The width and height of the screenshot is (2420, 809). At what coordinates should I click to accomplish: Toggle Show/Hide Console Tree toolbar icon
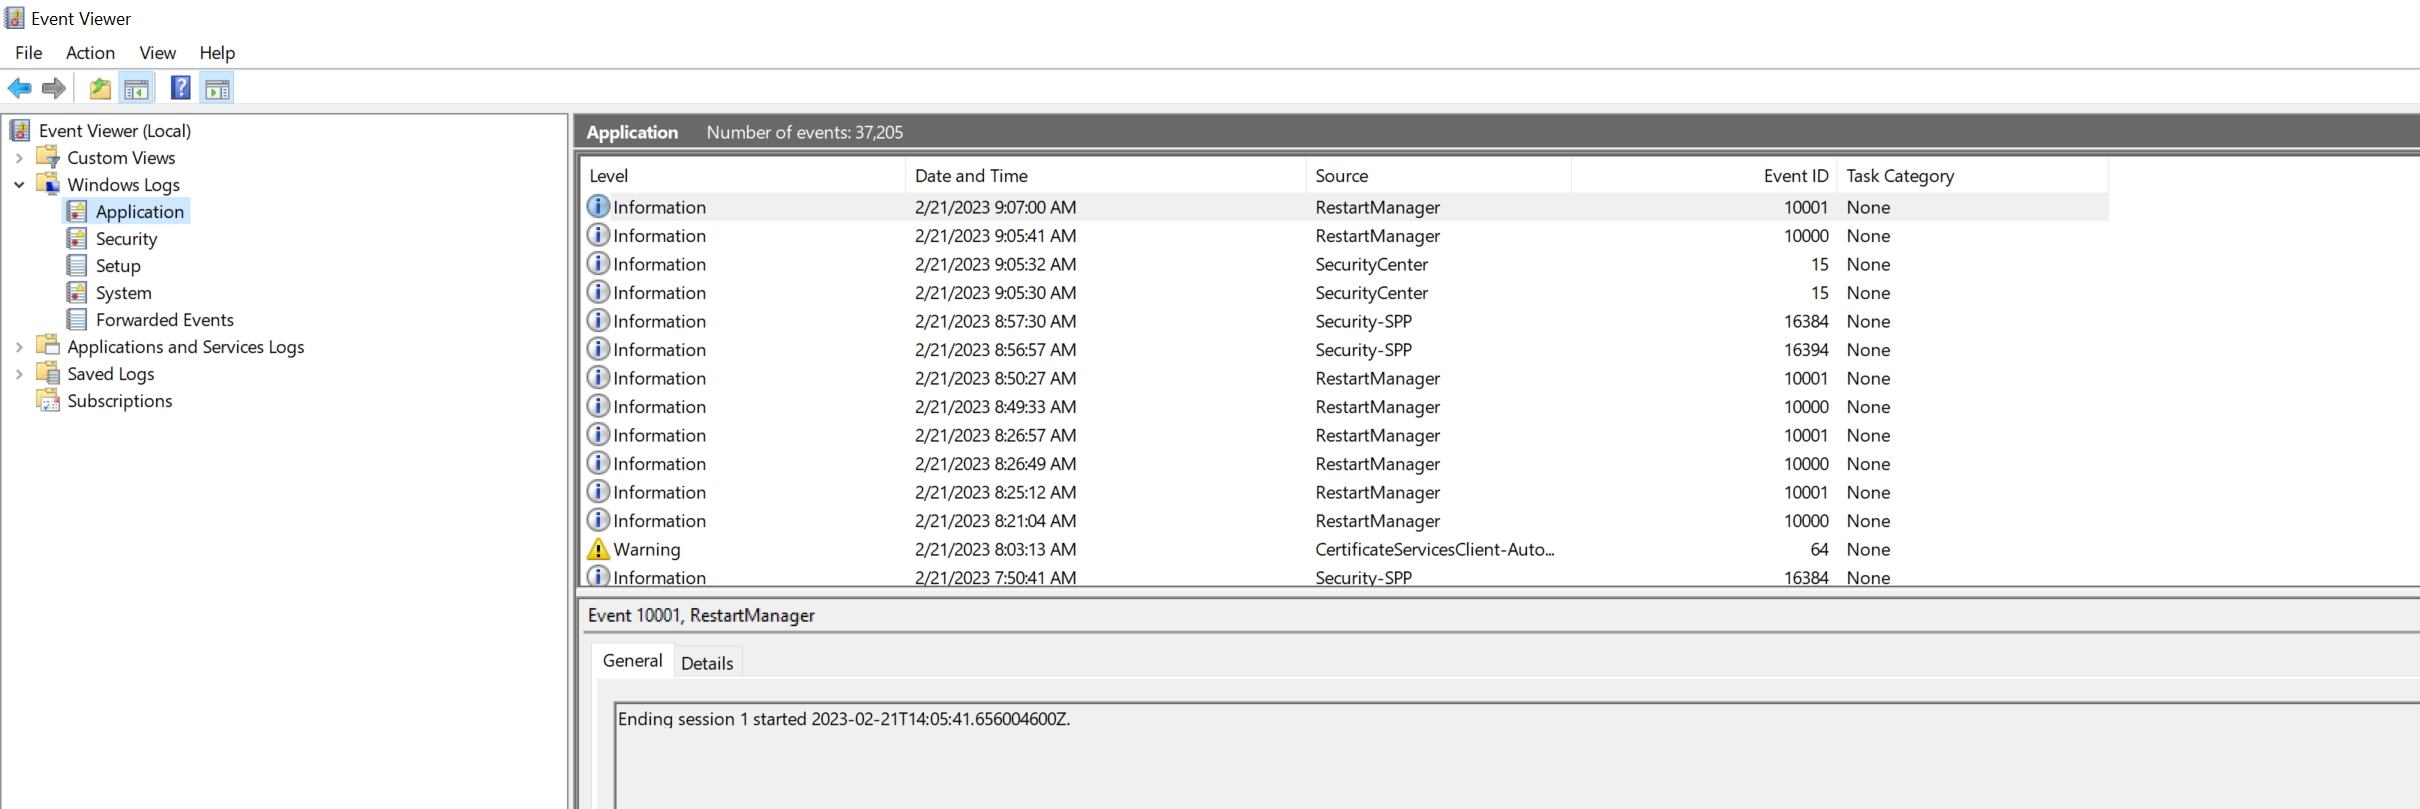tap(137, 89)
